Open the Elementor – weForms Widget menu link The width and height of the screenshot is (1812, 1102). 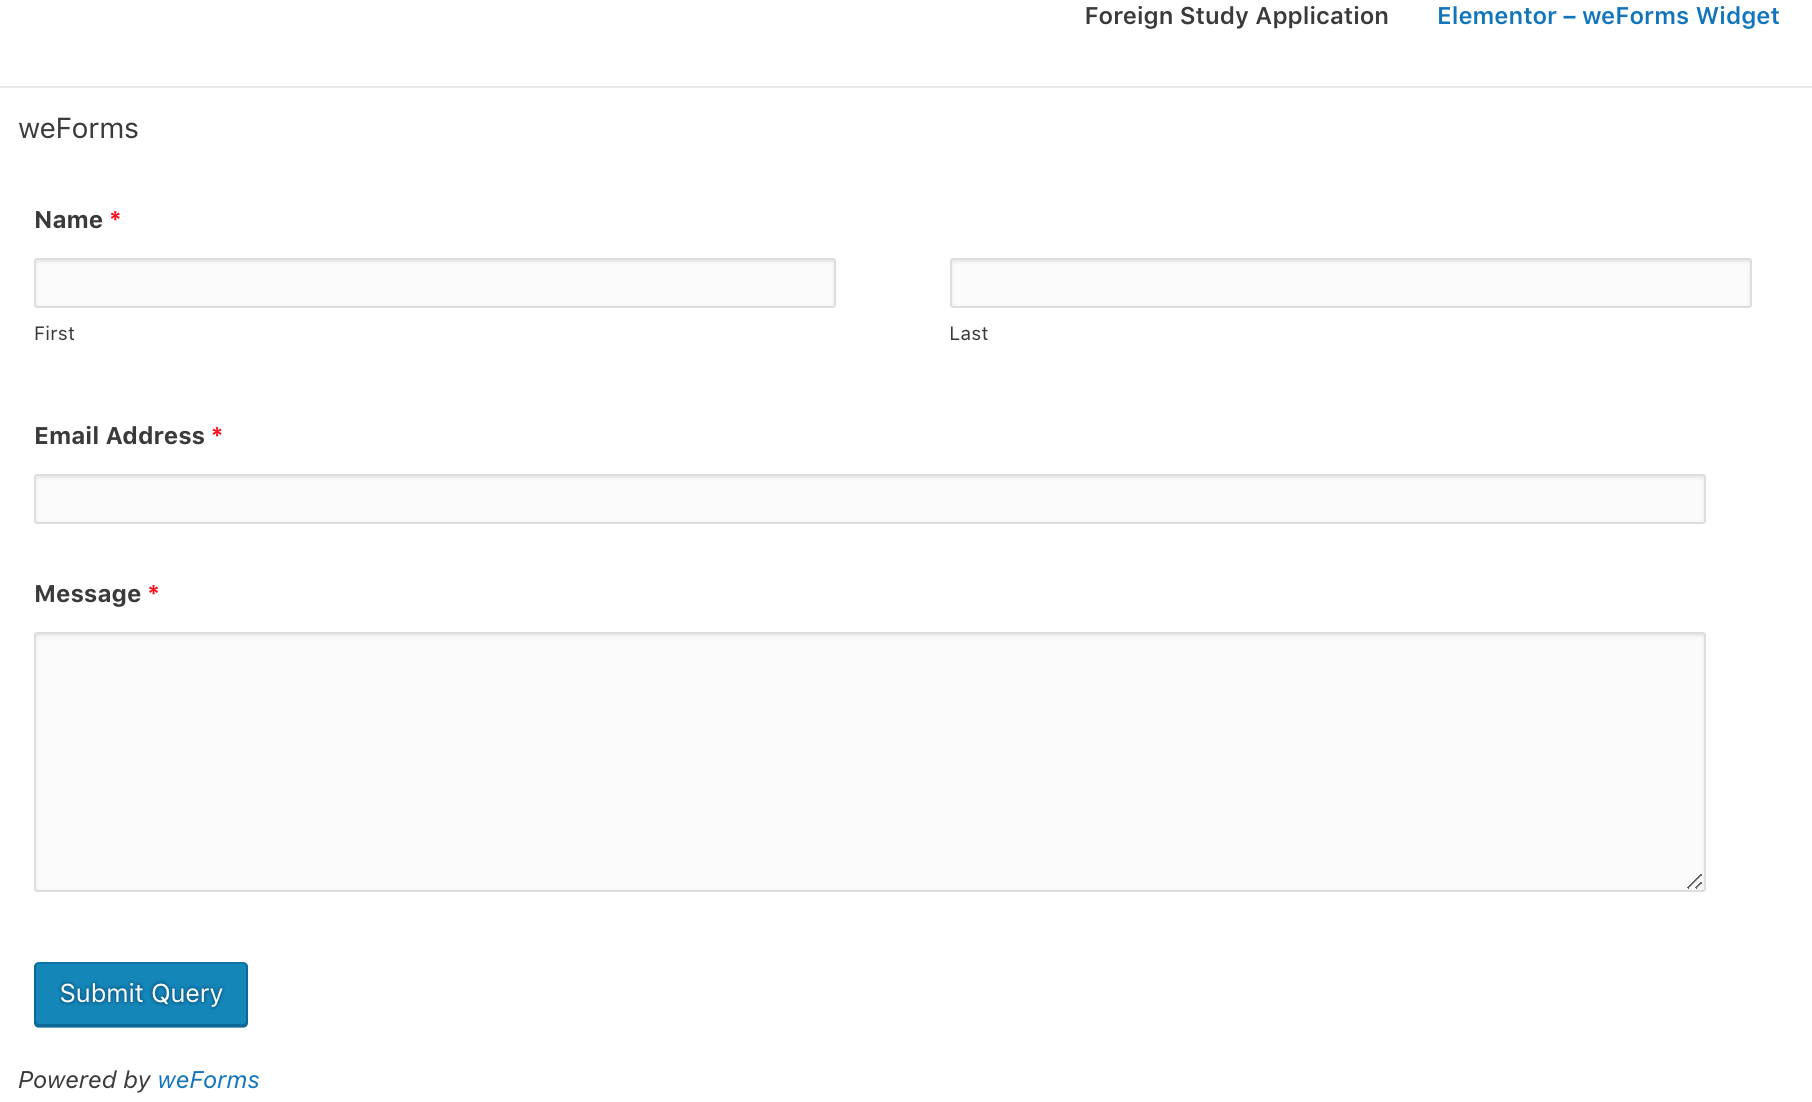pyautogui.click(x=1608, y=17)
